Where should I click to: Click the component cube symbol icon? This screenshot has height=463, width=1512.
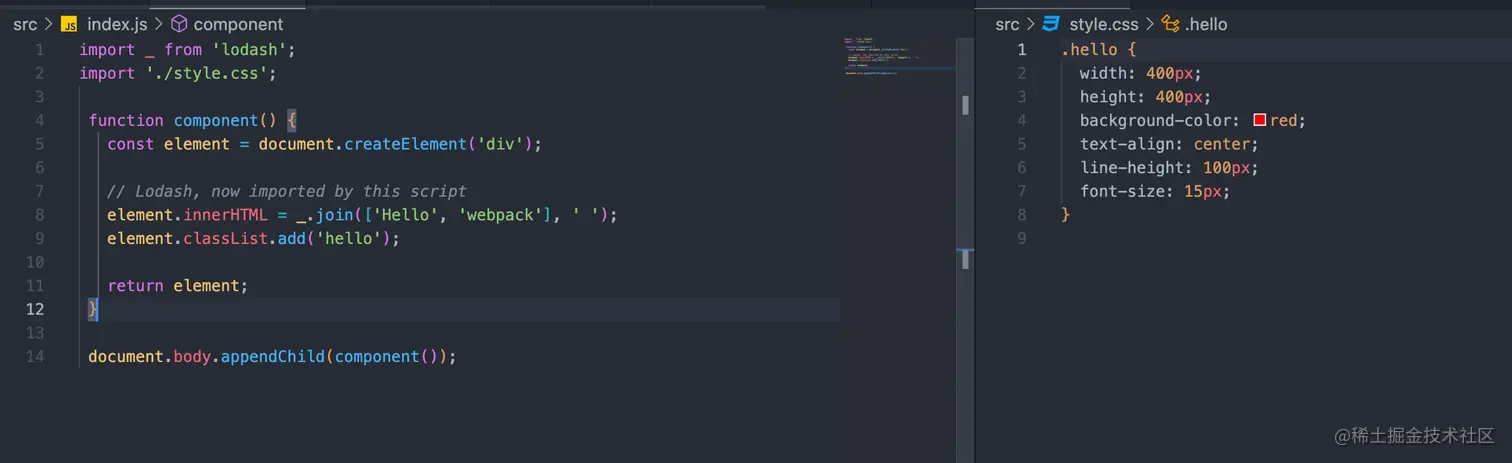tap(179, 24)
